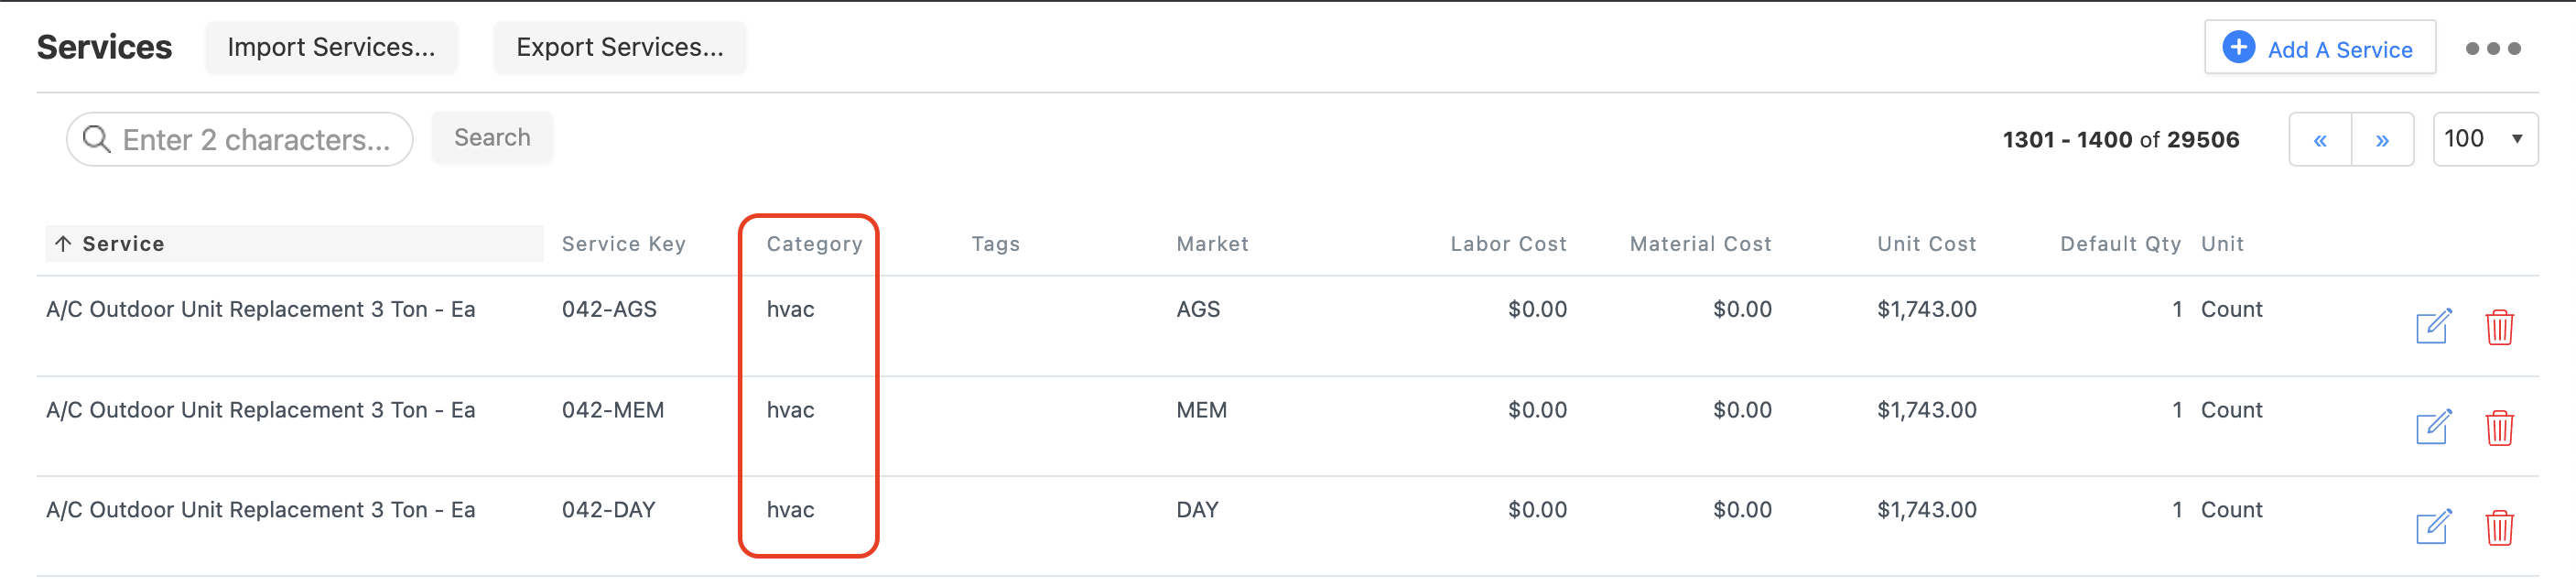Edit the 042-AGS service row
The height and width of the screenshot is (586, 2576).
click(2433, 326)
